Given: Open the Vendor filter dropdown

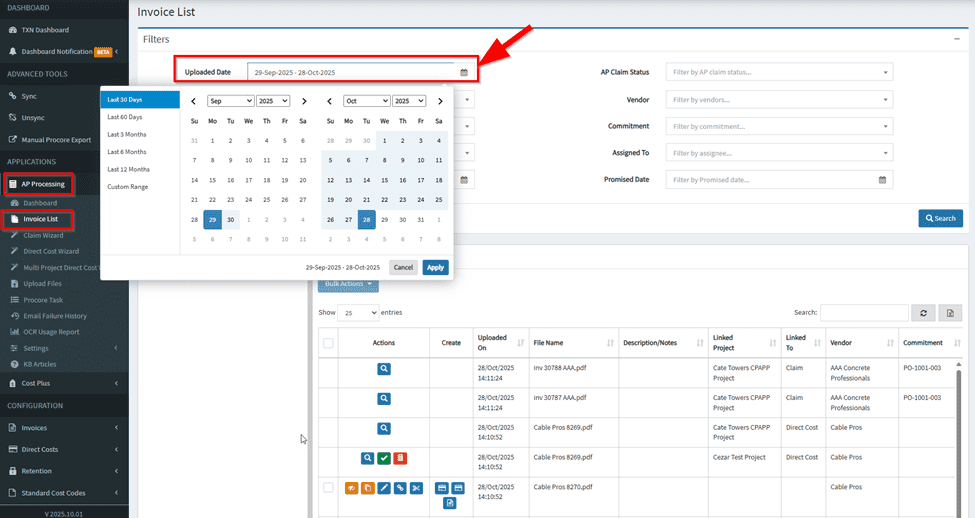Looking at the screenshot, I should click(779, 100).
